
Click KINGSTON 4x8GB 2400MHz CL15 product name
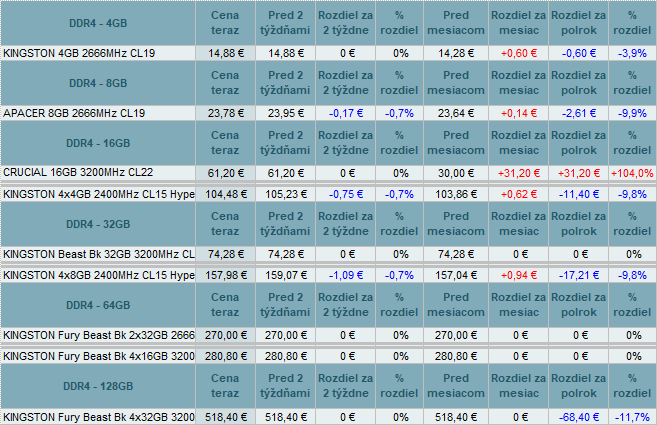99,275
